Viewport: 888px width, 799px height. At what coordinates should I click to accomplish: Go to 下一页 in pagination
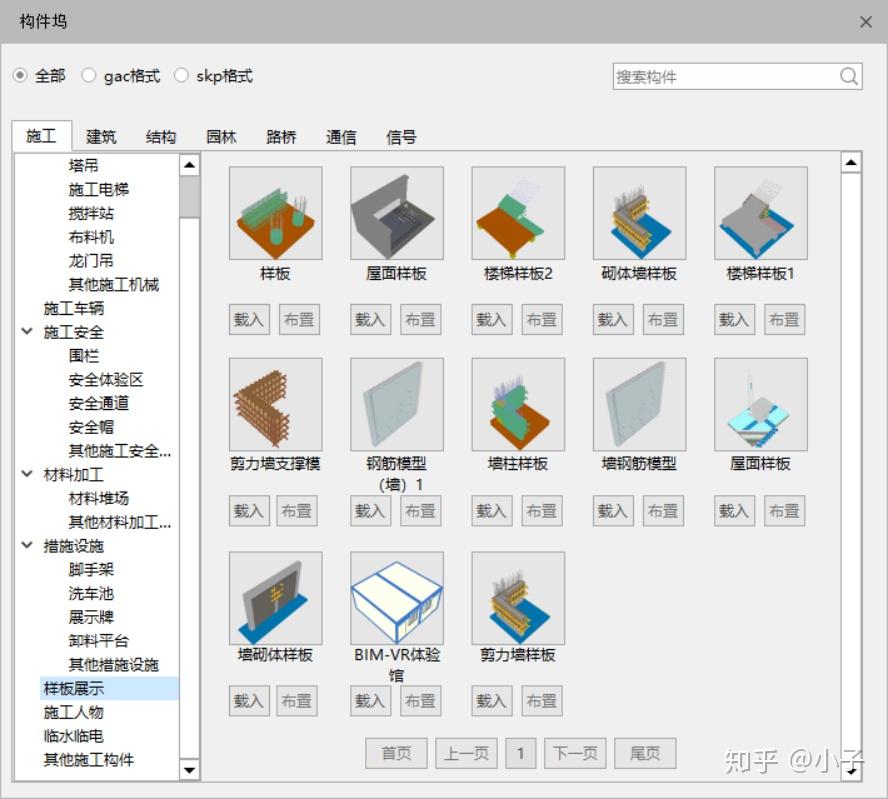[575, 753]
